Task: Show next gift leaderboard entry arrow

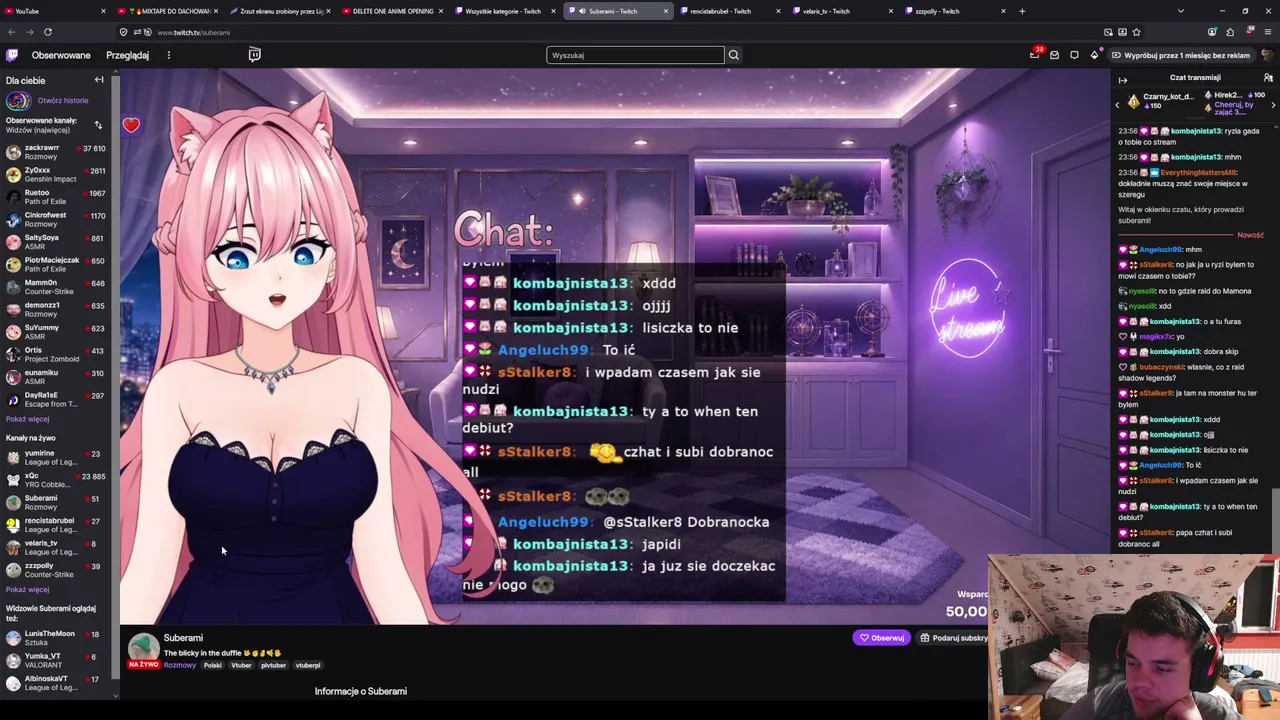Action: point(1273,104)
